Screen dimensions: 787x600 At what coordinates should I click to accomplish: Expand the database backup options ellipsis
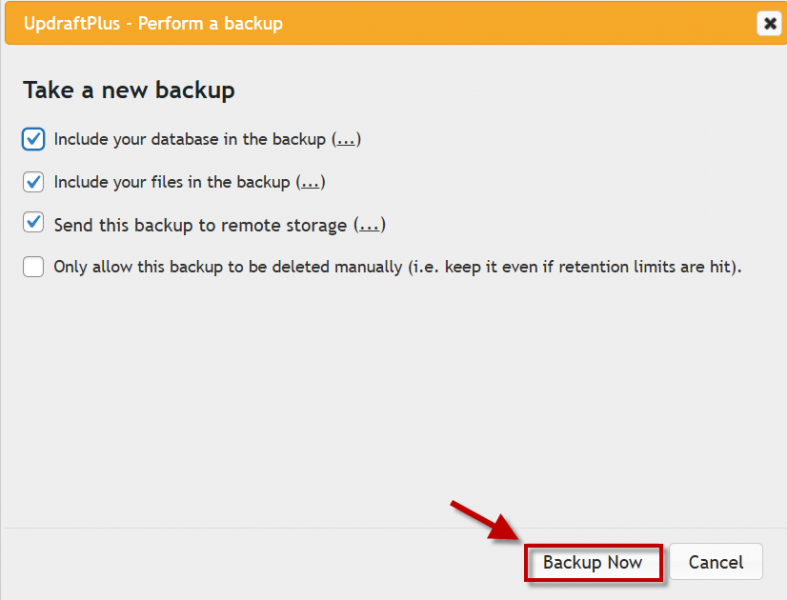click(346, 140)
